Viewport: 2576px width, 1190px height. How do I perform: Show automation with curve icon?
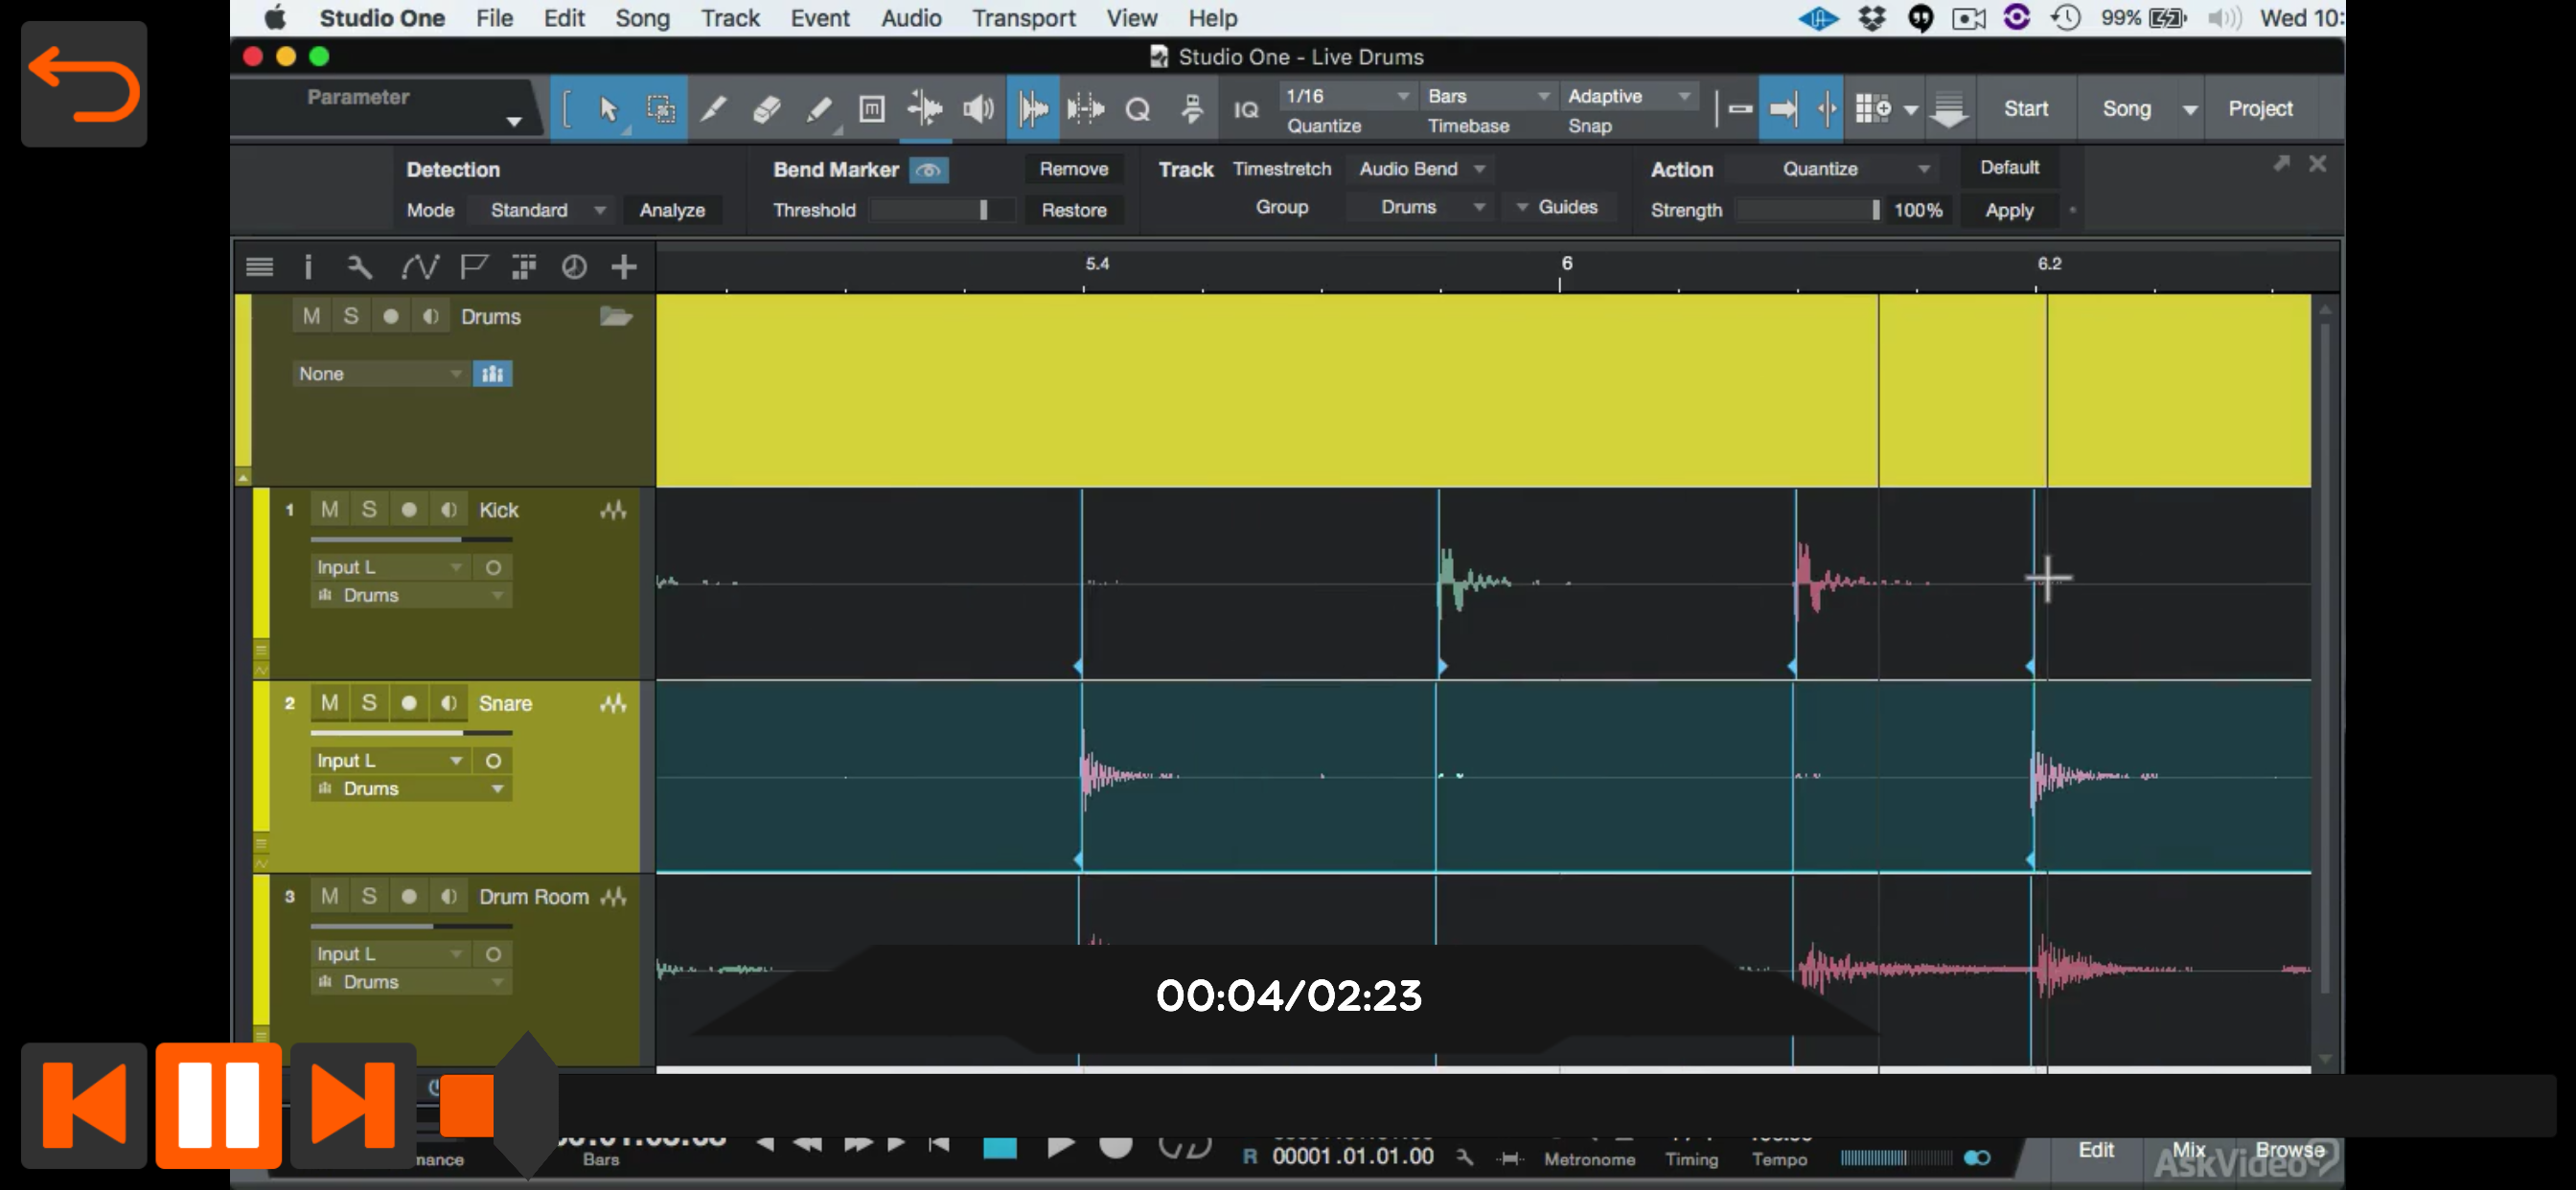coord(419,267)
